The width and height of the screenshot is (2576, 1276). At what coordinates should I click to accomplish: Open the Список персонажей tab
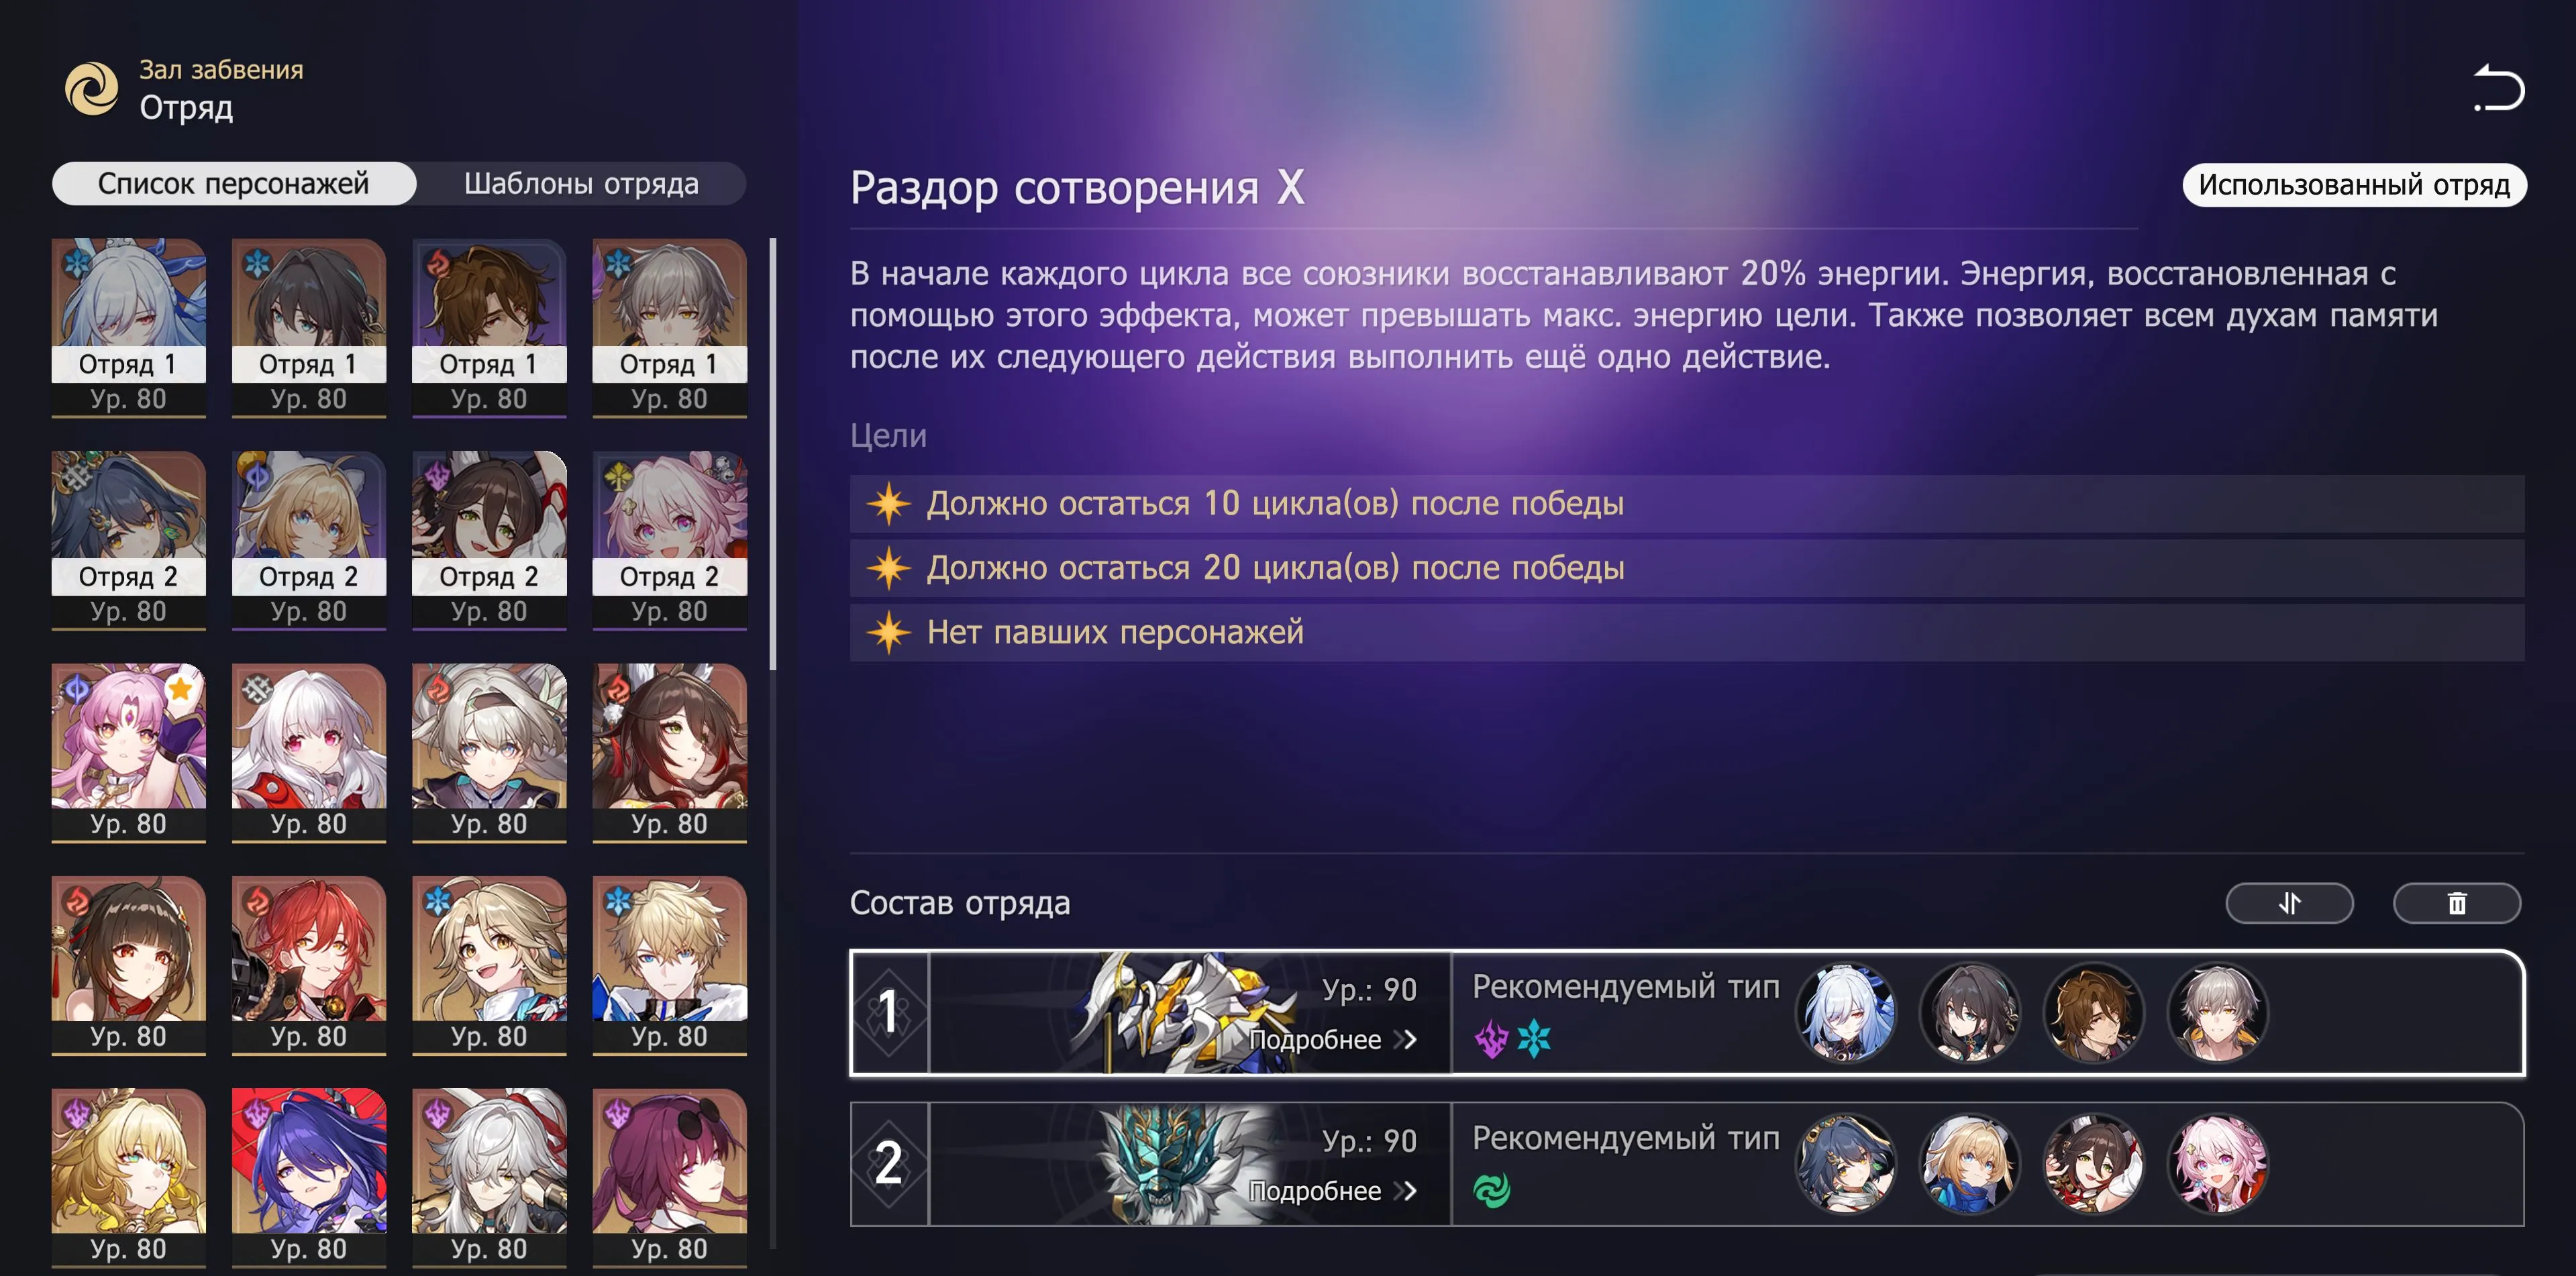pos(234,184)
